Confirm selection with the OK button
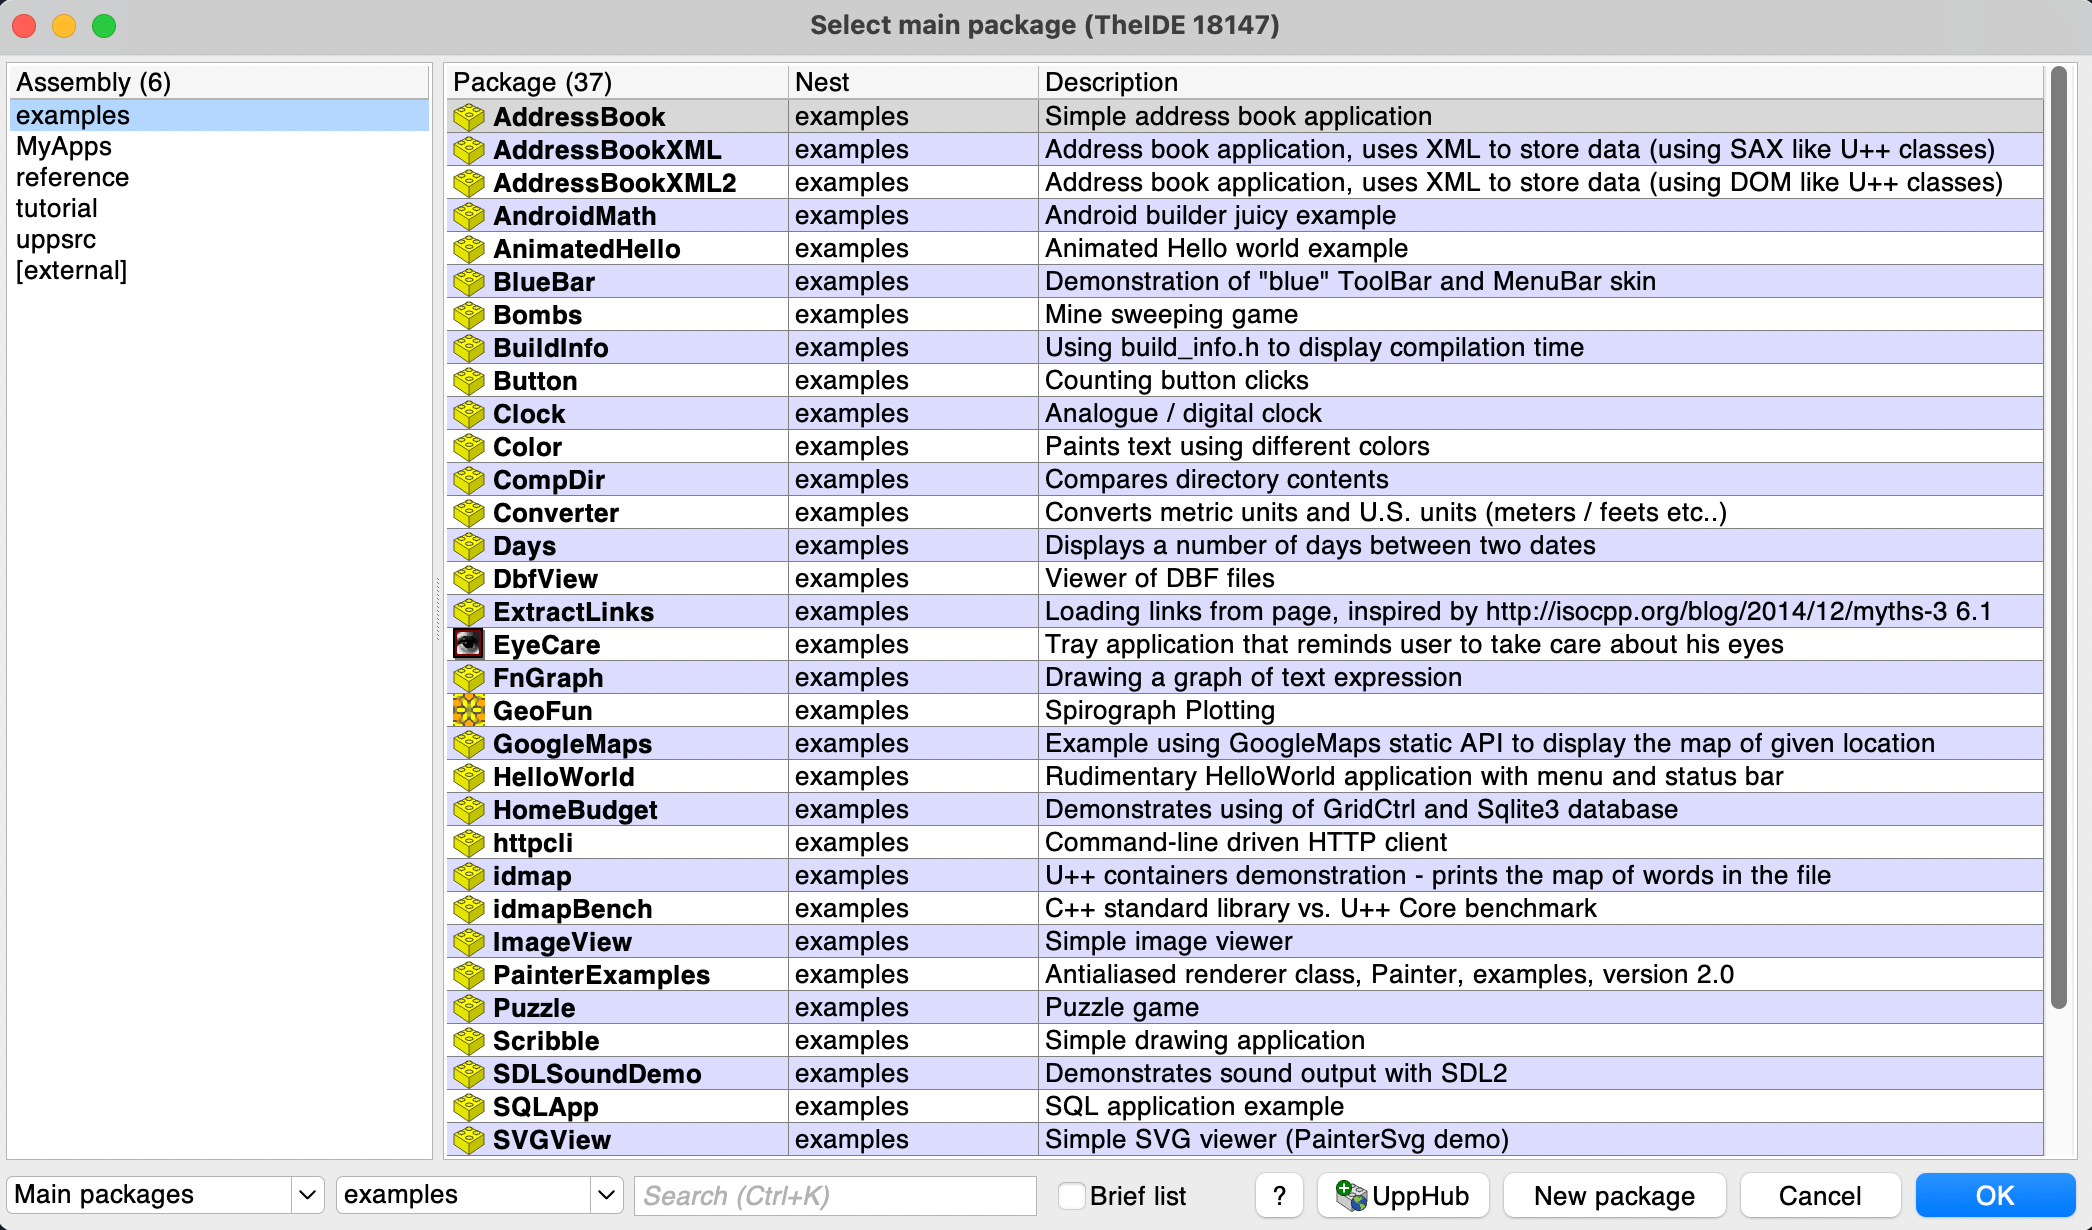Screen dimensions: 2092x1230 click(x=1994, y=1195)
